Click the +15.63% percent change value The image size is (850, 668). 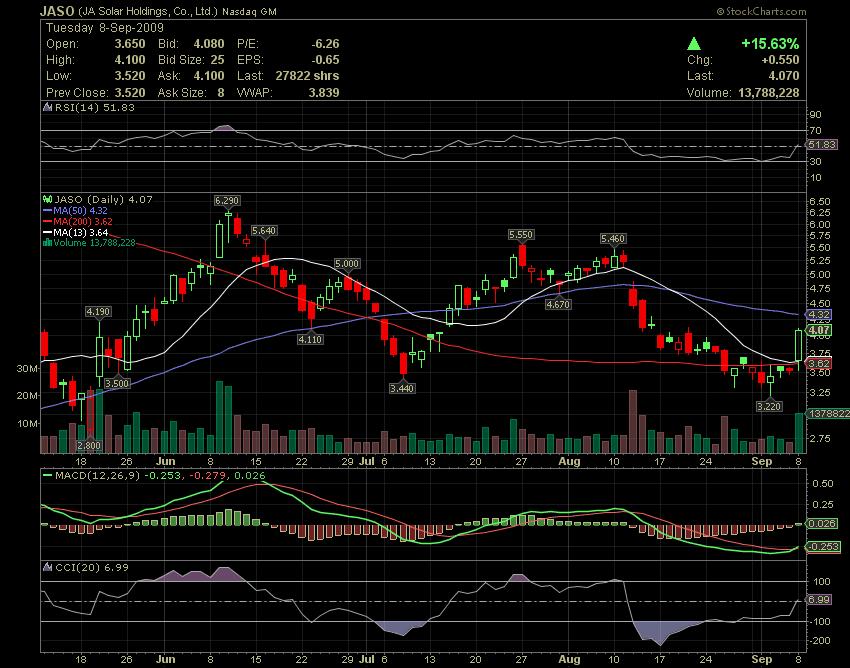click(x=770, y=44)
